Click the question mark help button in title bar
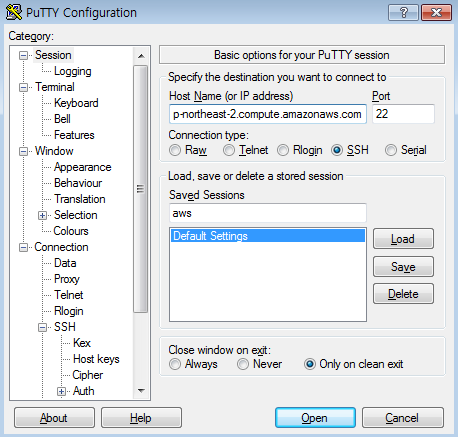This screenshot has height=437, width=458. pos(403,13)
